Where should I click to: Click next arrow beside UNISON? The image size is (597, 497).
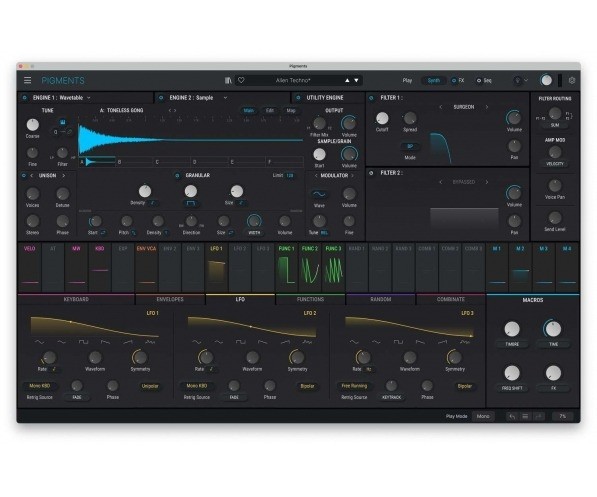[x=64, y=176]
